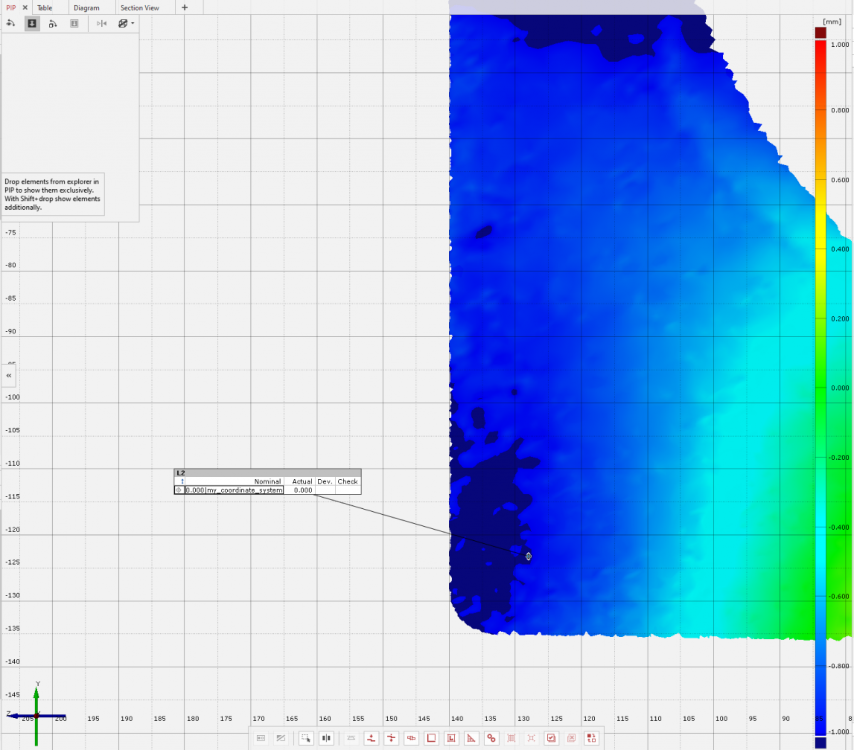This screenshot has height=750, width=854.
Task: Open the Diagram tab
Action: (x=86, y=7)
